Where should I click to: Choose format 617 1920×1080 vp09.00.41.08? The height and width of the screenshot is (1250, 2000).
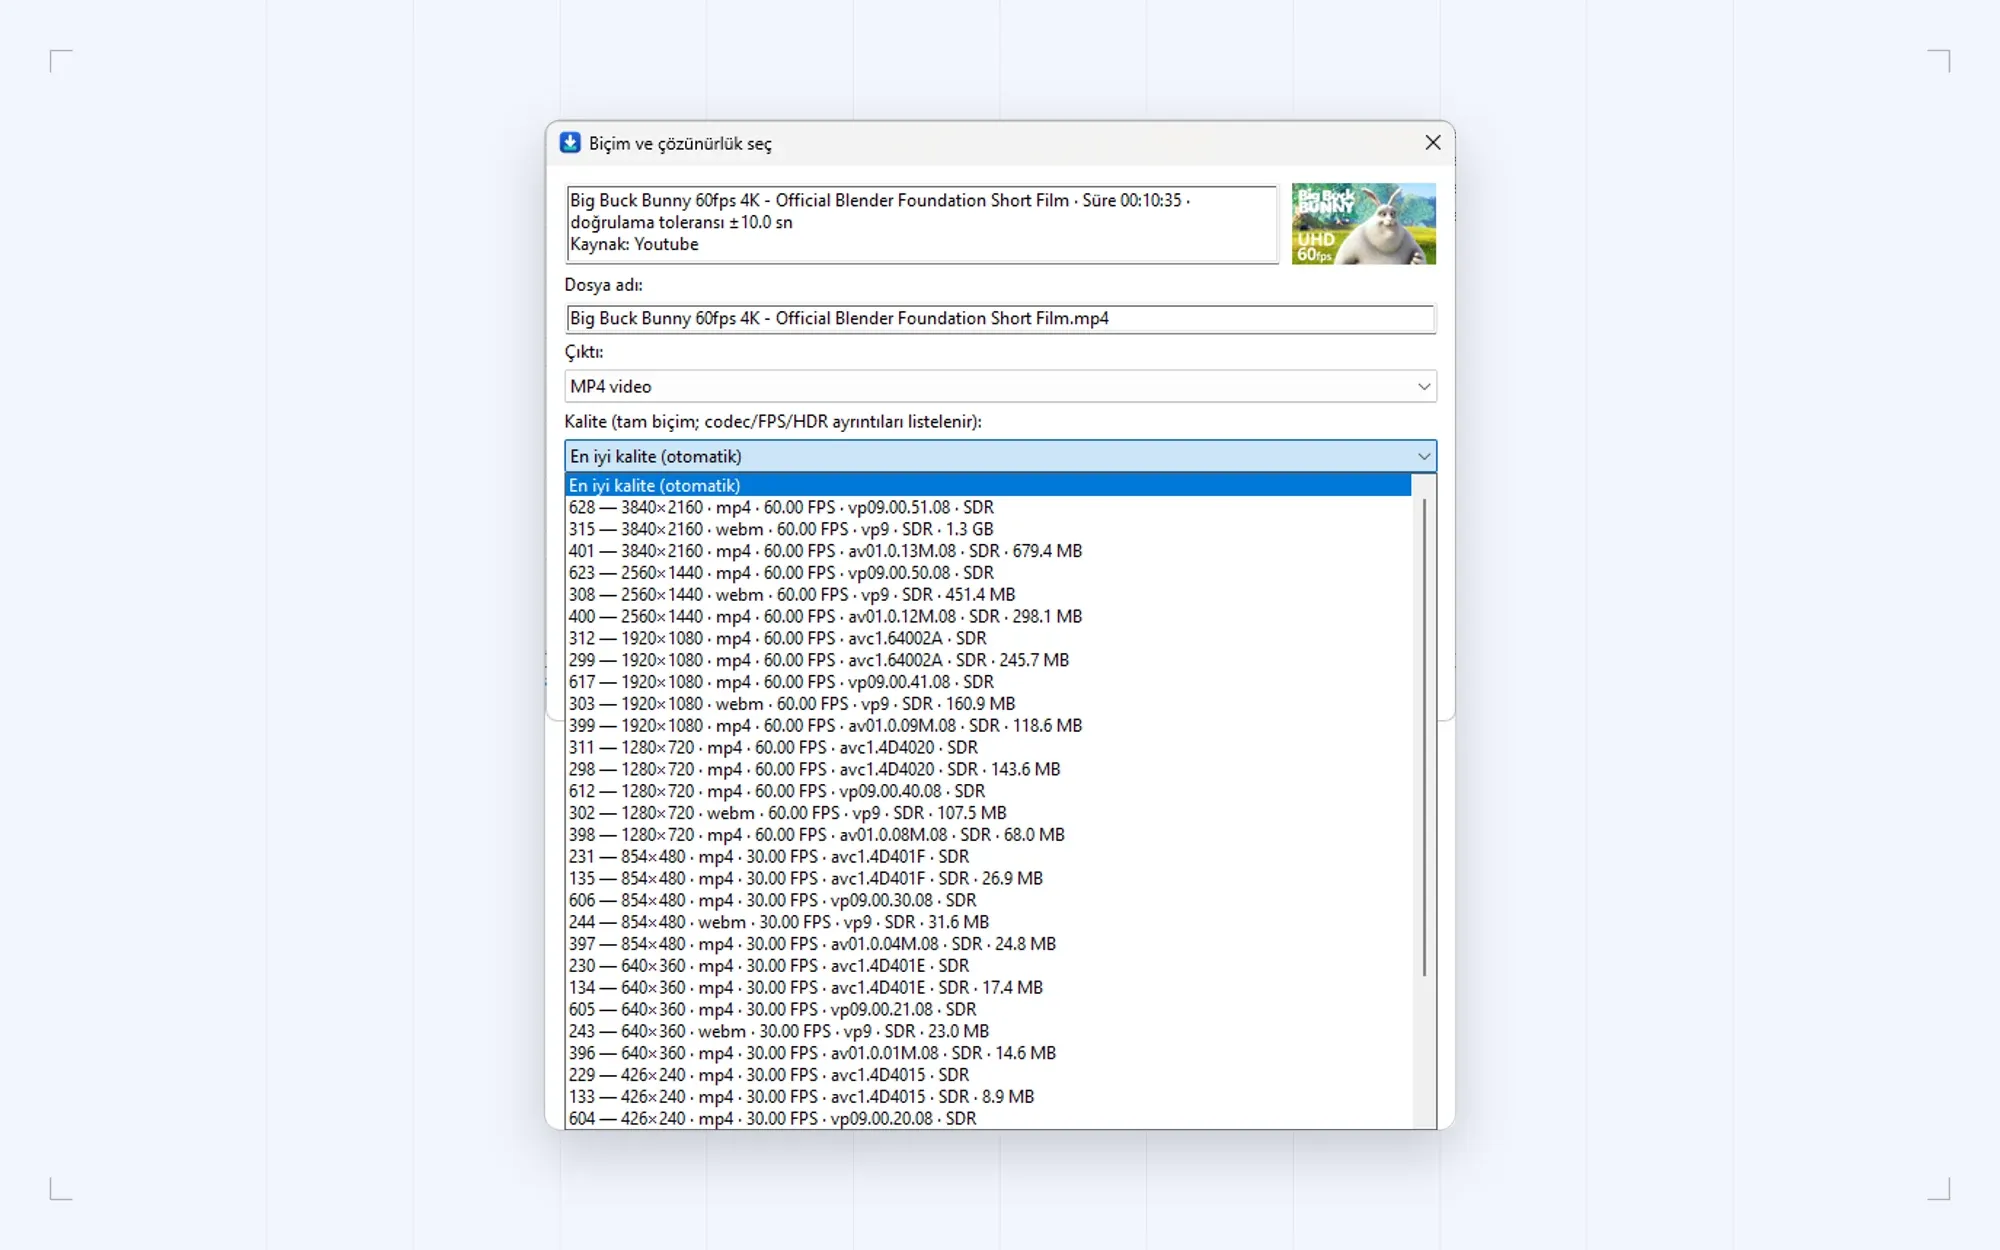click(x=988, y=682)
